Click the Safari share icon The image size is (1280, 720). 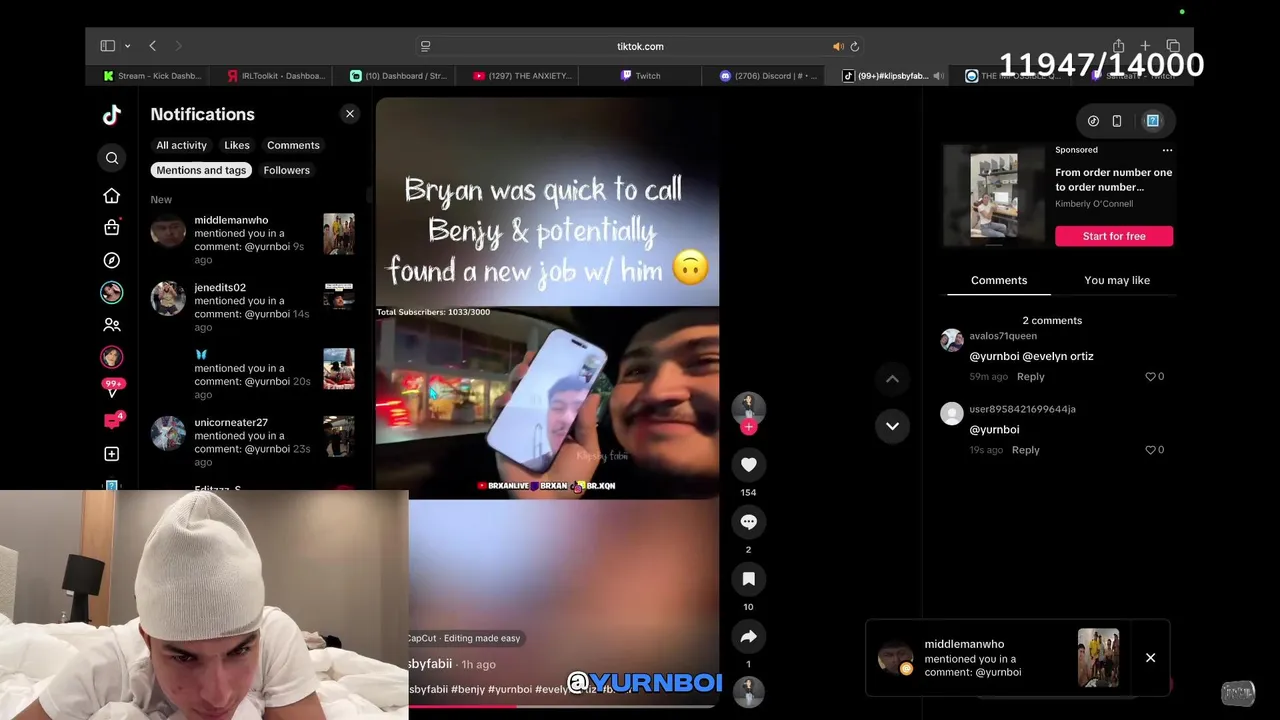click(1118, 46)
